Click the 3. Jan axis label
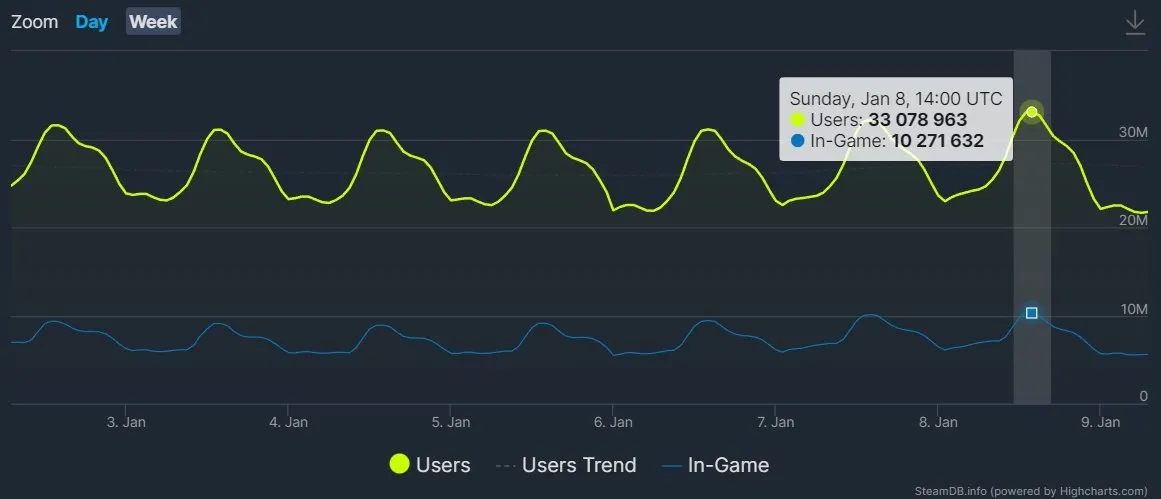The image size is (1161, 499). tap(126, 422)
